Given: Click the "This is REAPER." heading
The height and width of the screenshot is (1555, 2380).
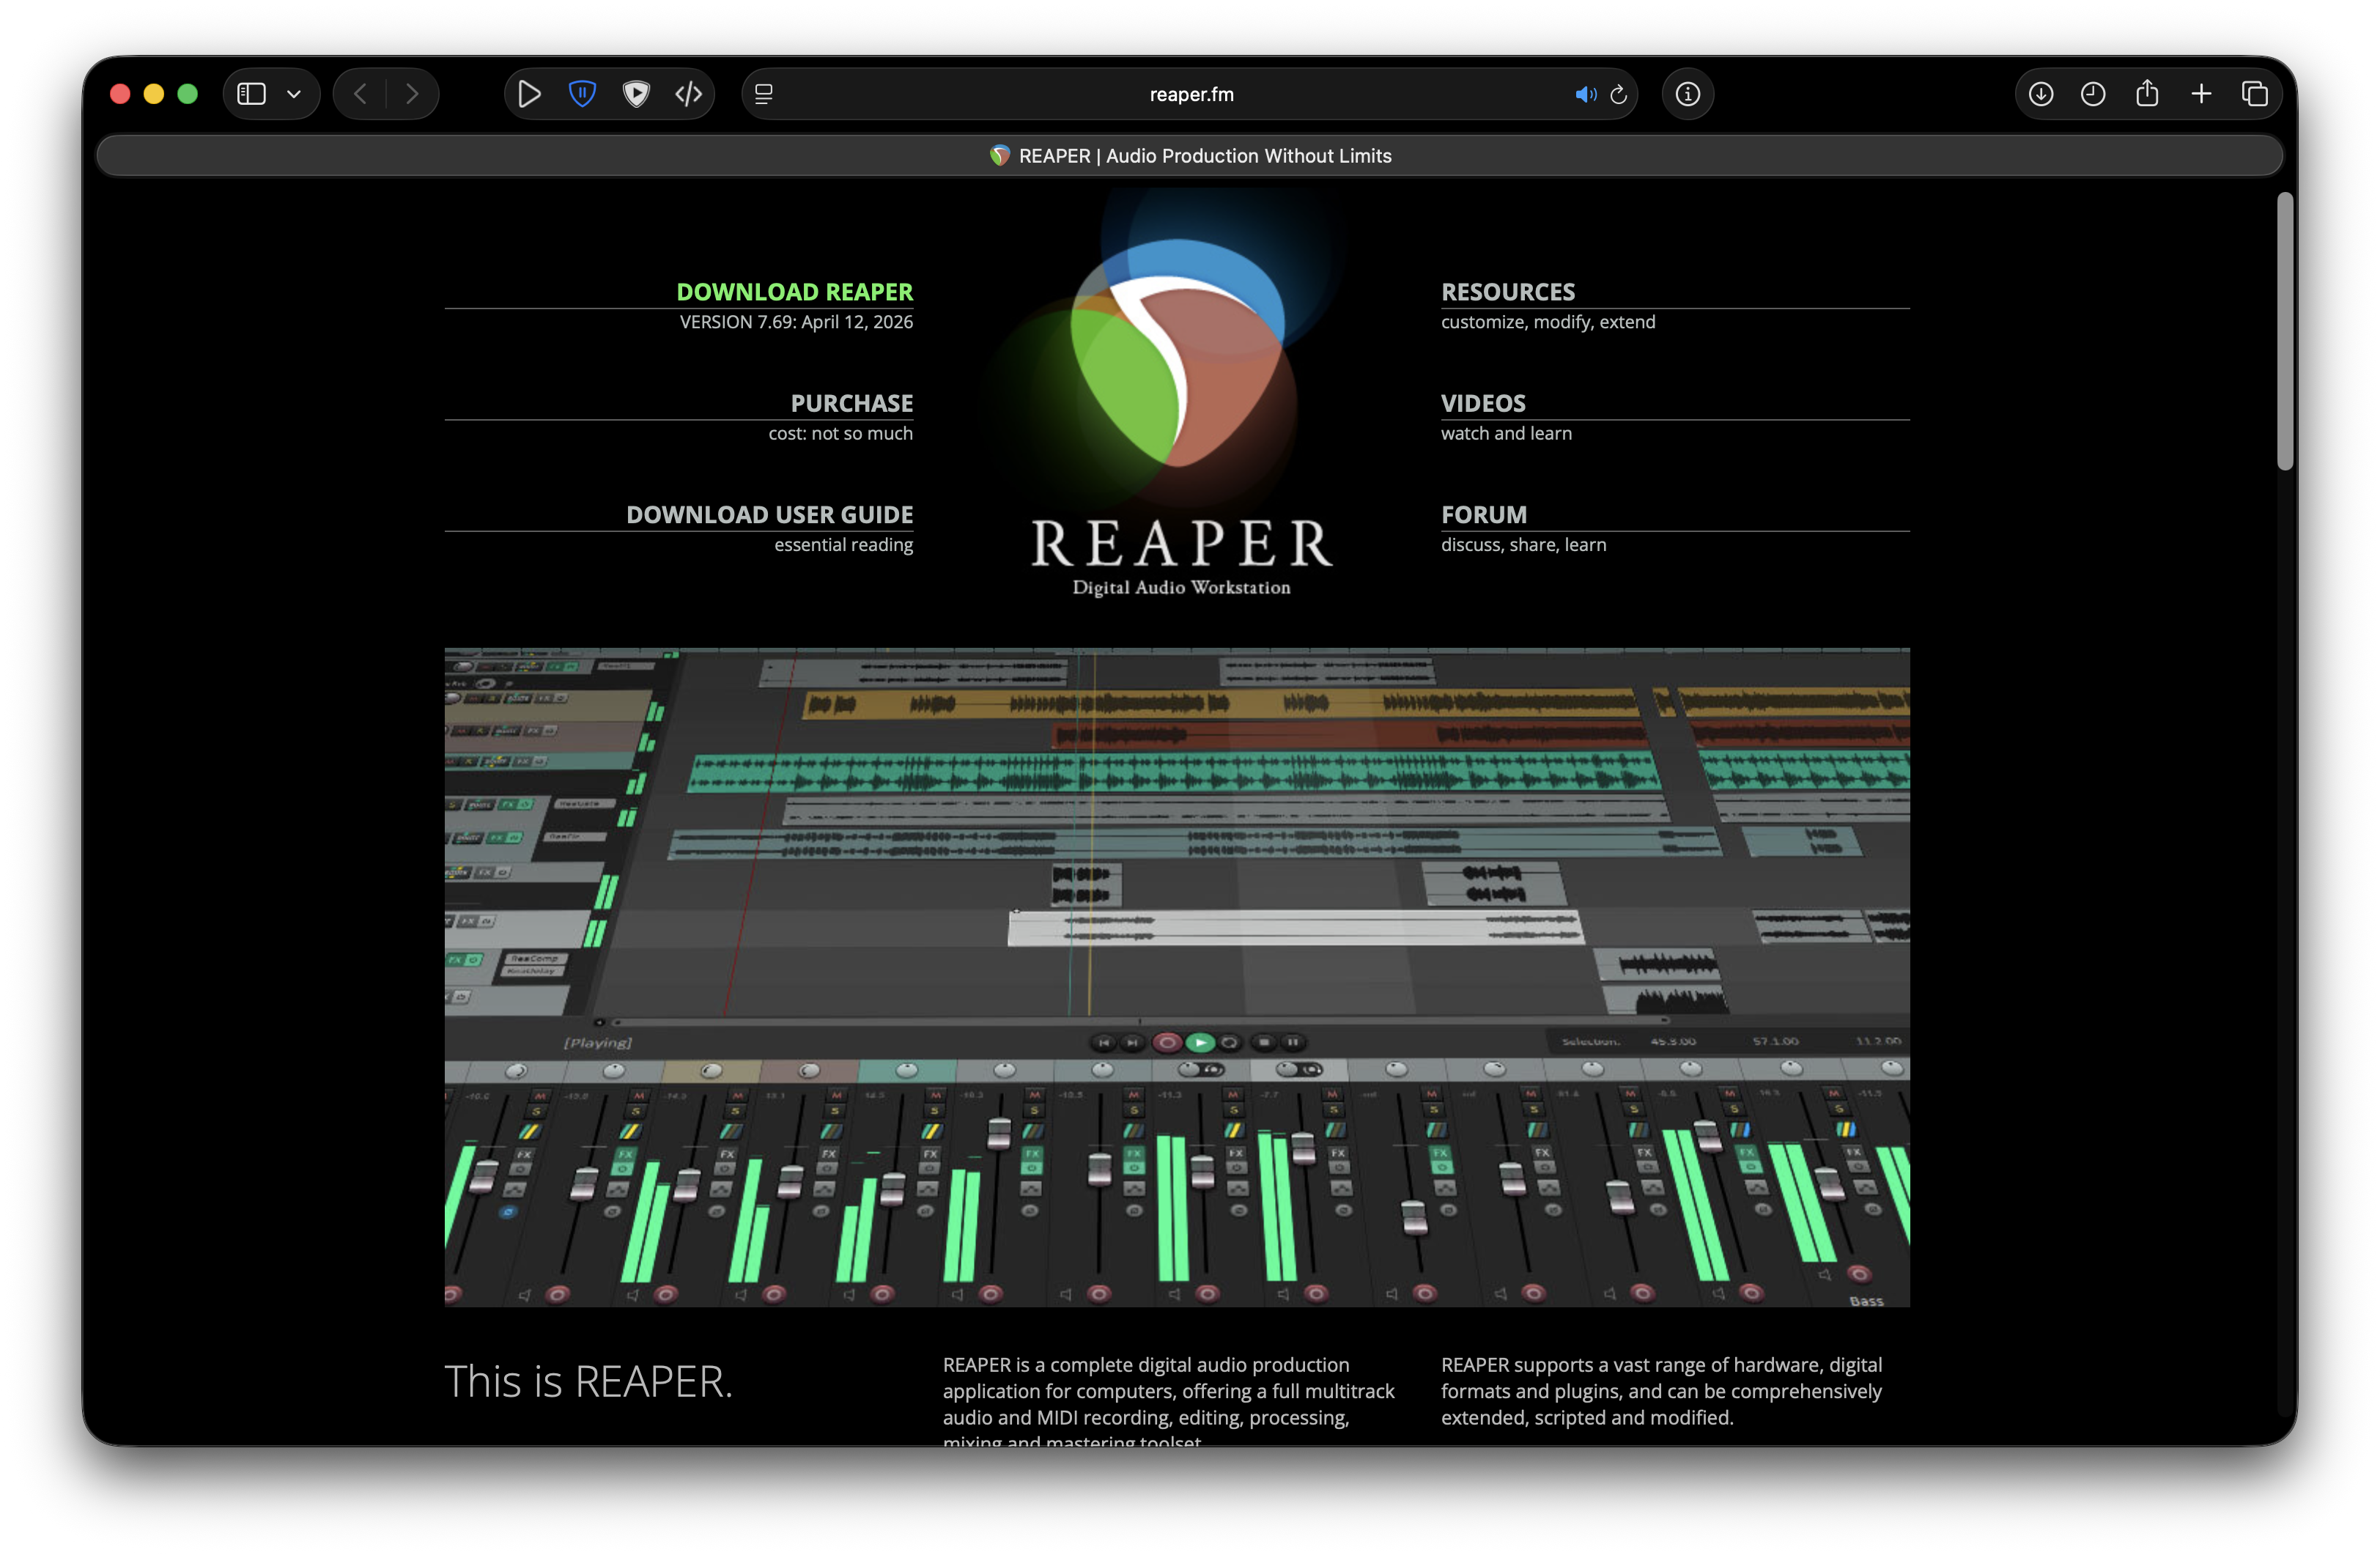Looking at the screenshot, I should click(589, 1381).
